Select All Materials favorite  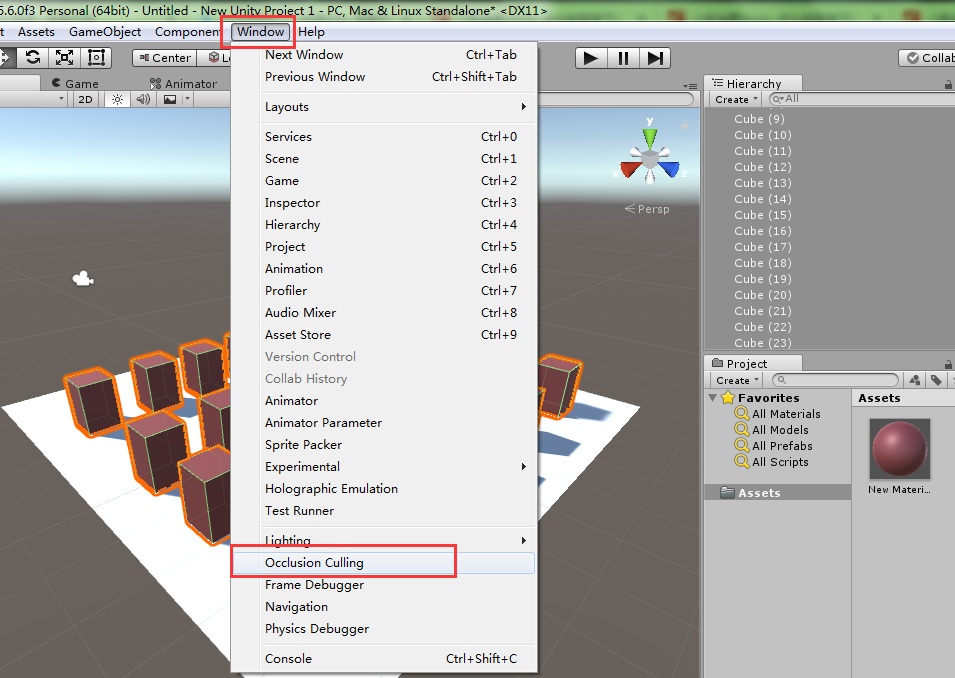point(778,414)
